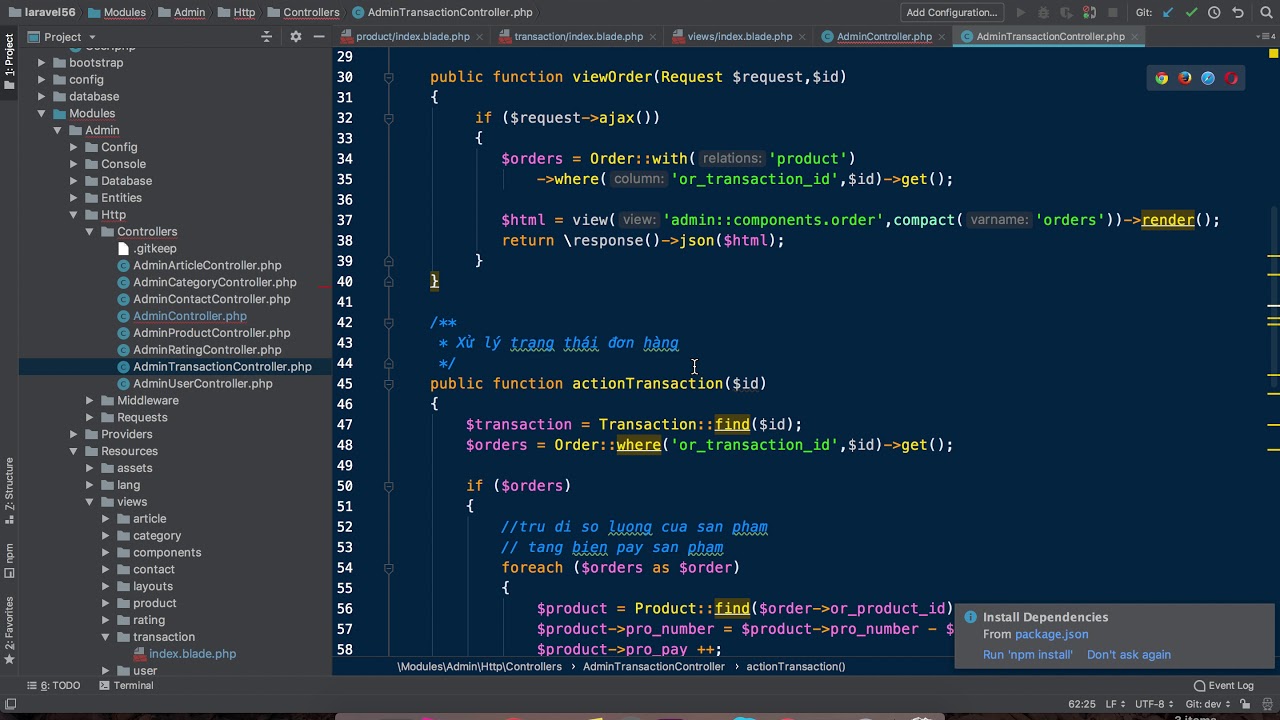Viewport: 1280px width, 720px height.
Task: Switch to views/index.blade.php tab
Action: point(740,37)
